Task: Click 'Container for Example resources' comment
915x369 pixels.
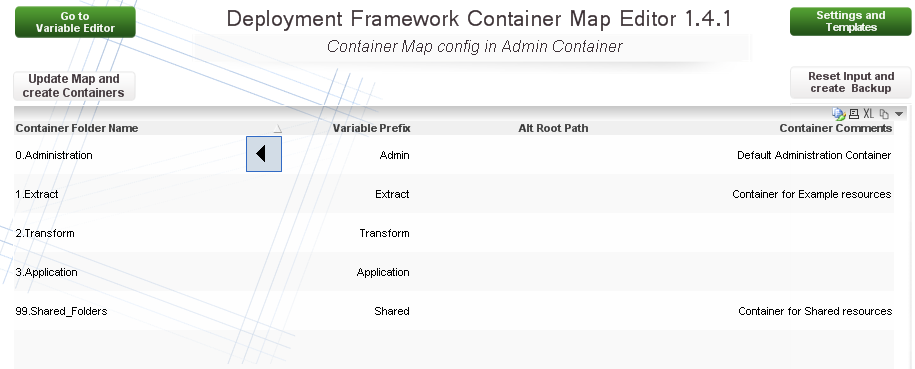Action: click(812, 194)
